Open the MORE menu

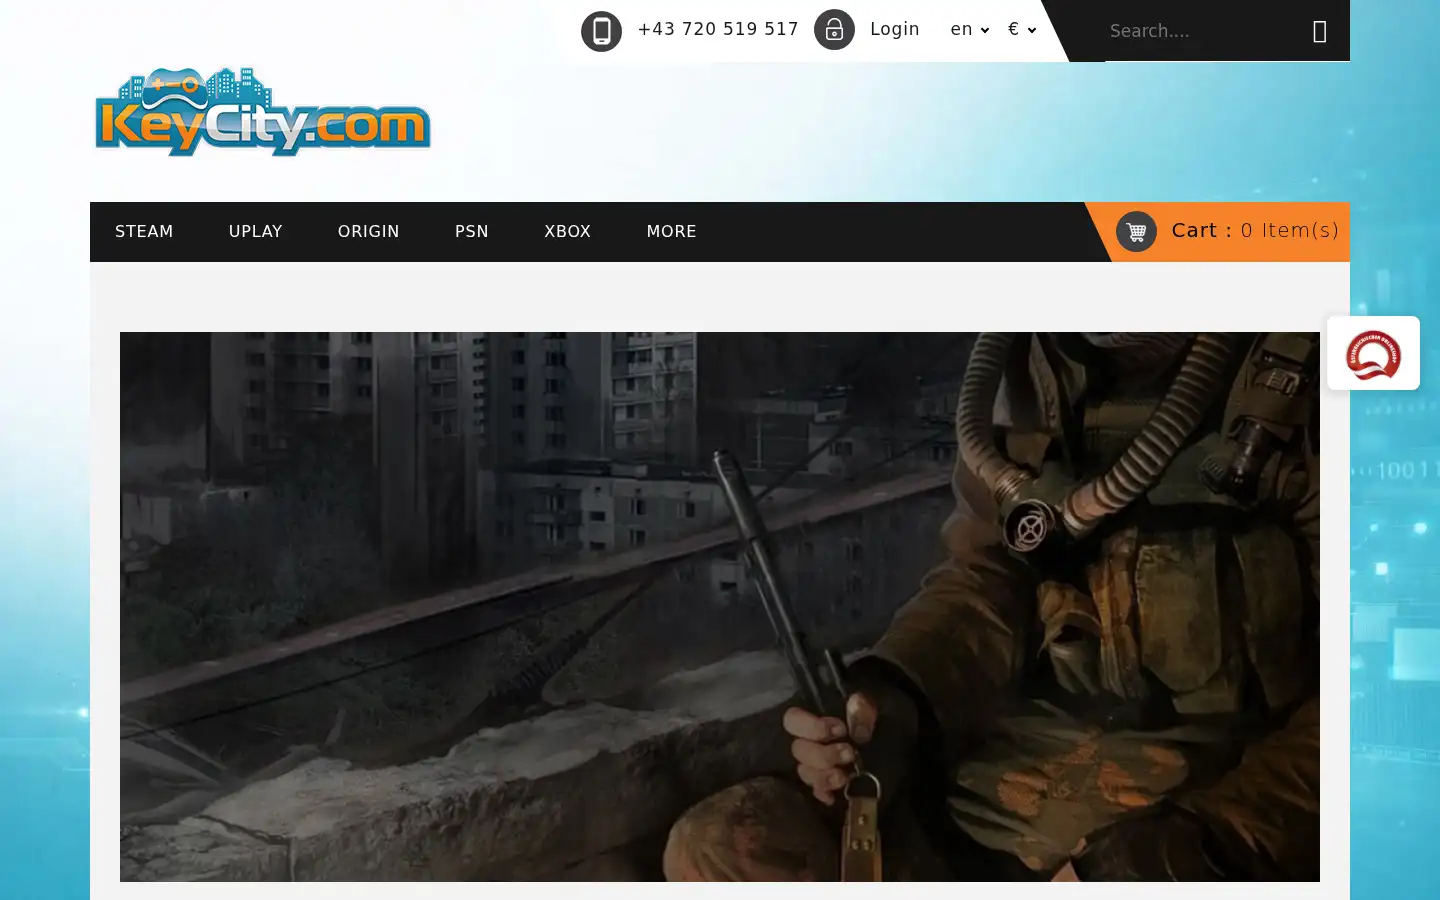(x=672, y=232)
